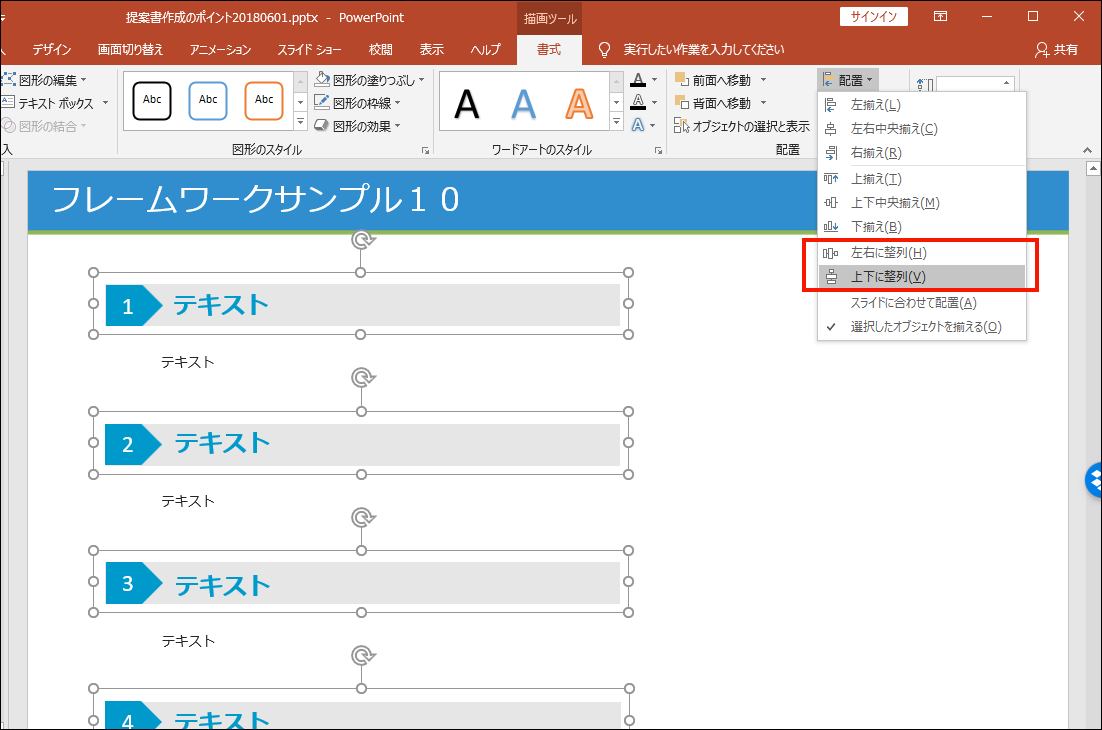Viewport: 1102px width, 730px height.
Task: Switch to the アニメーション ribbon tab
Action: click(219, 48)
